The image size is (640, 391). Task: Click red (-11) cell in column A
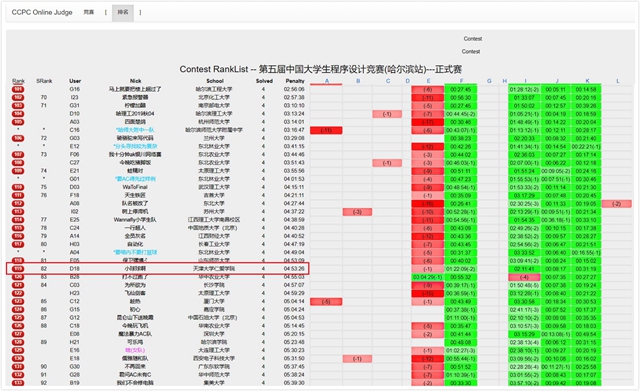326,130
